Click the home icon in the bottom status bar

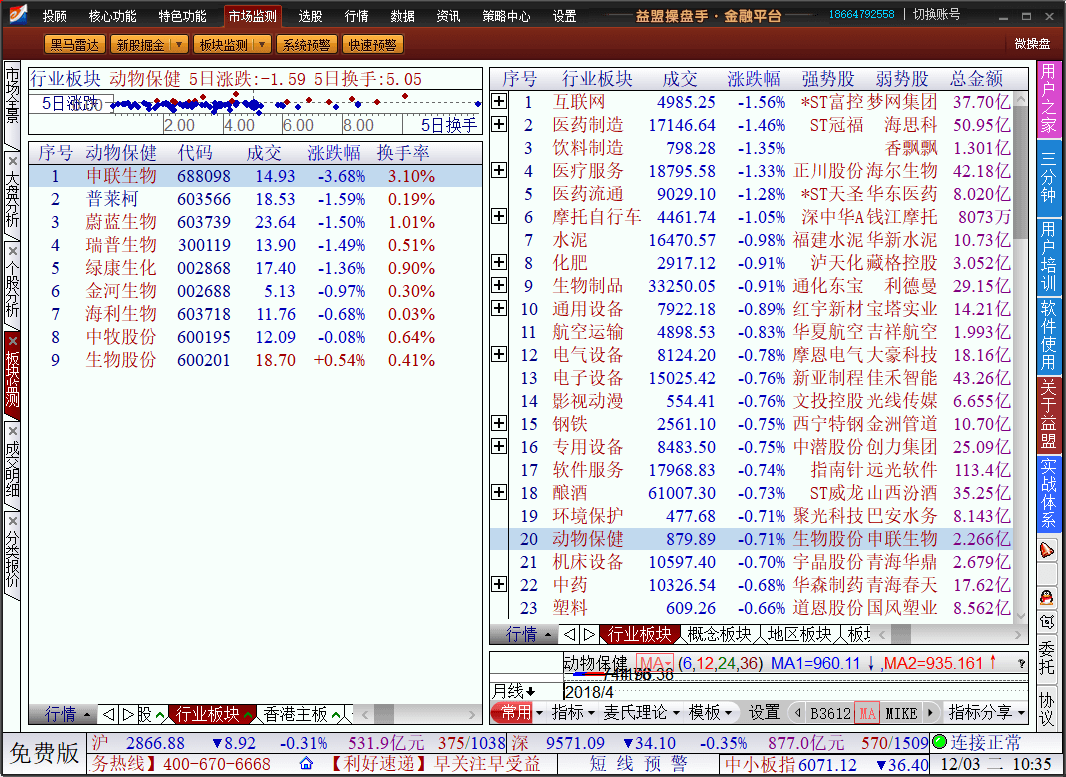[x=306, y=763]
